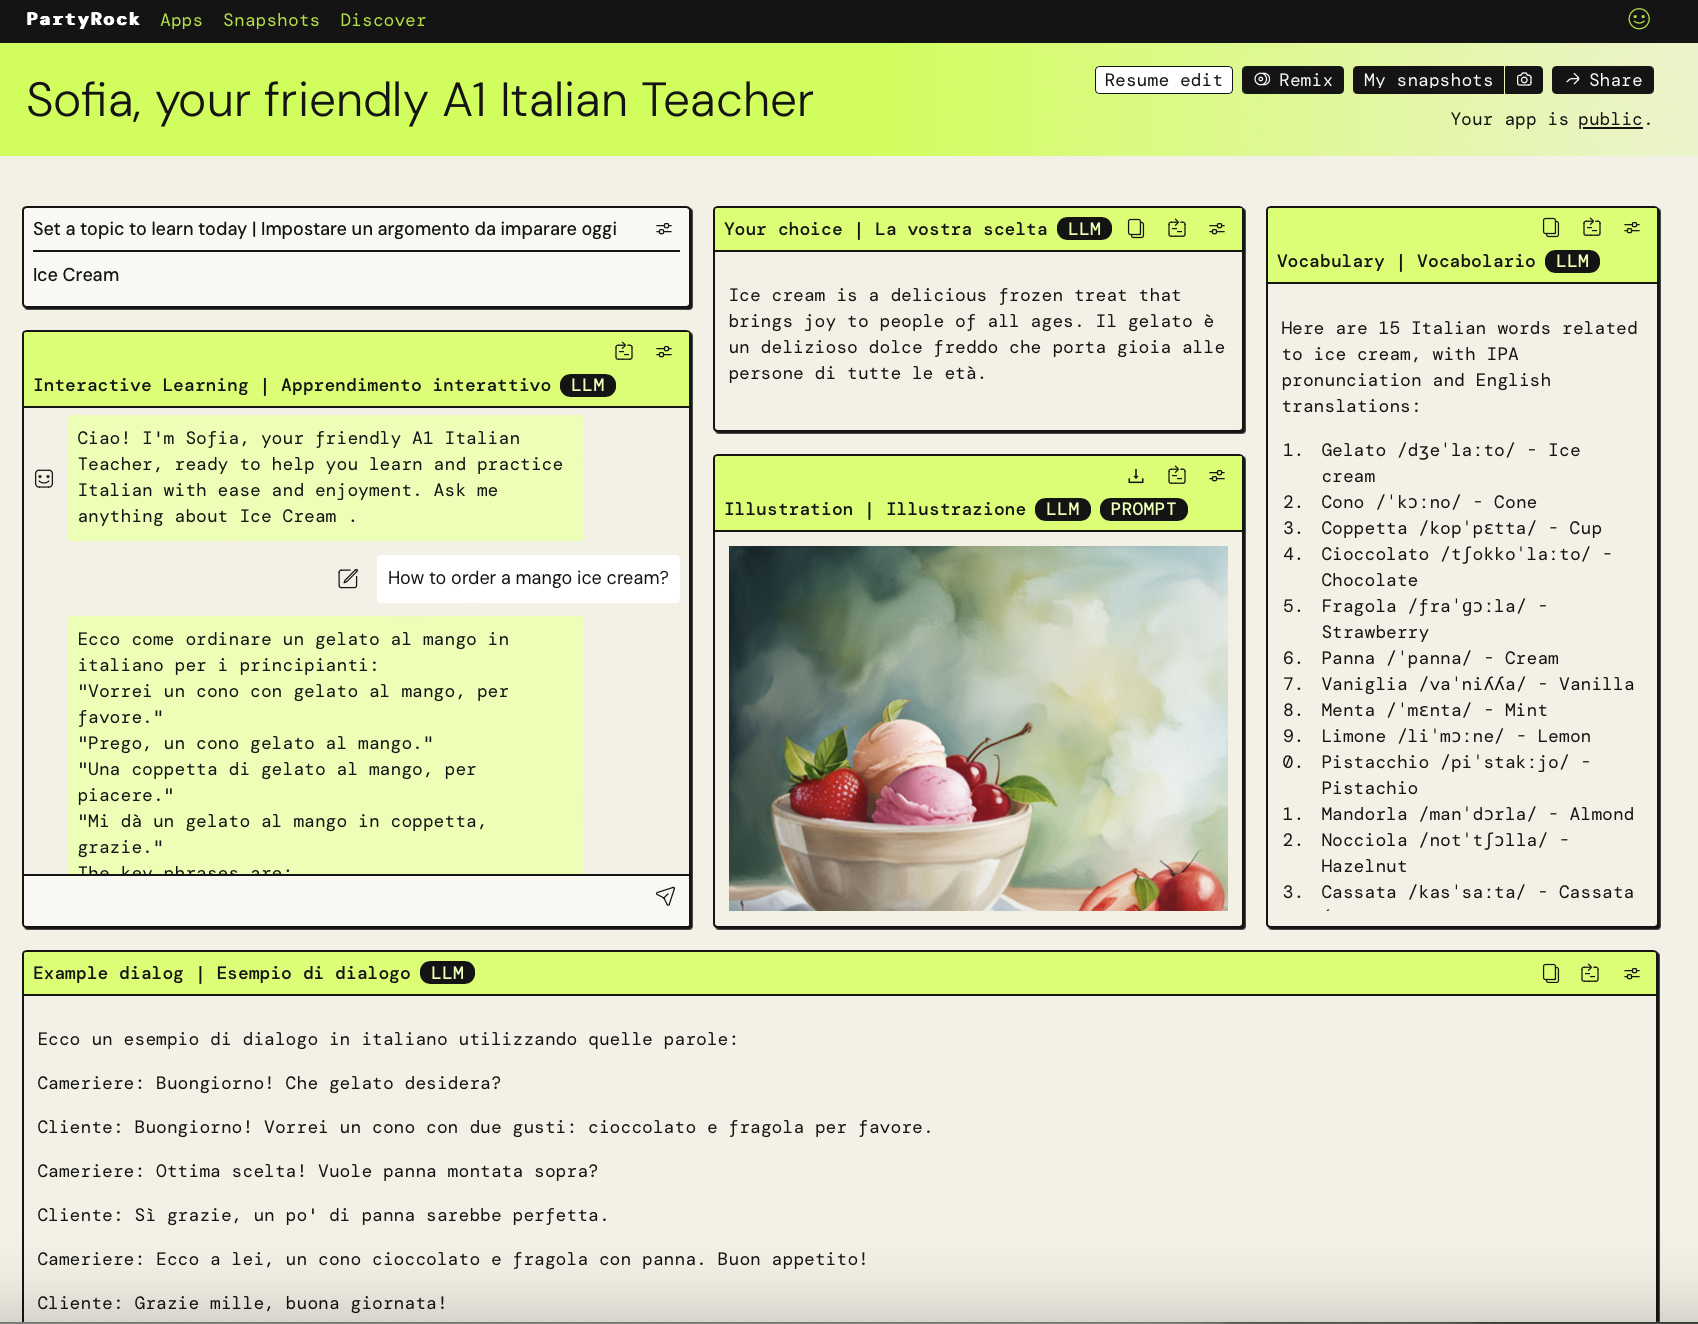Open widget settings for Interactive Learning
1698x1324 pixels.
pyautogui.click(x=664, y=351)
